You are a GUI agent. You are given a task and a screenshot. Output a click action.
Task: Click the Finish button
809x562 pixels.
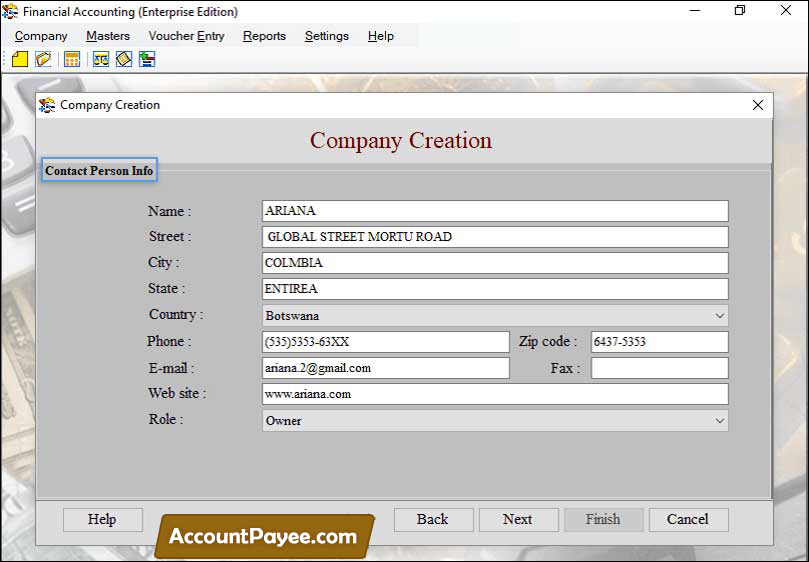[604, 519]
